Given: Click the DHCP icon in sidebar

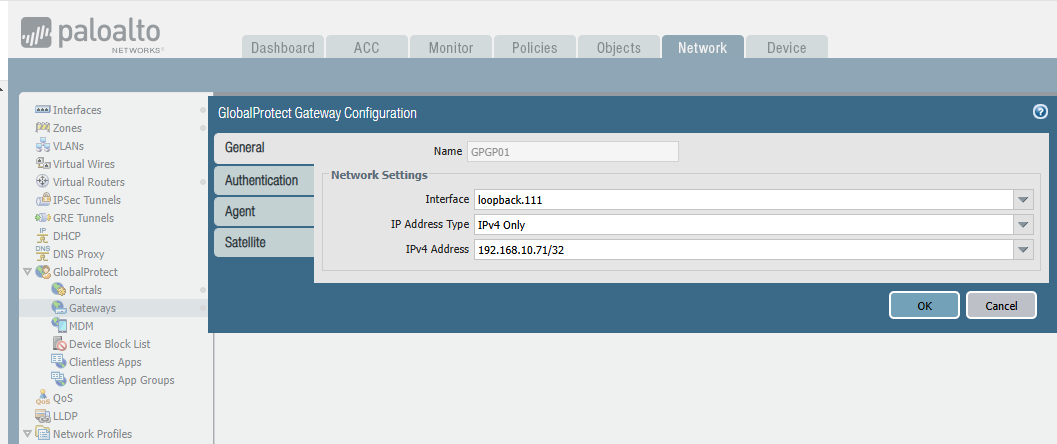Looking at the screenshot, I should click(x=42, y=236).
